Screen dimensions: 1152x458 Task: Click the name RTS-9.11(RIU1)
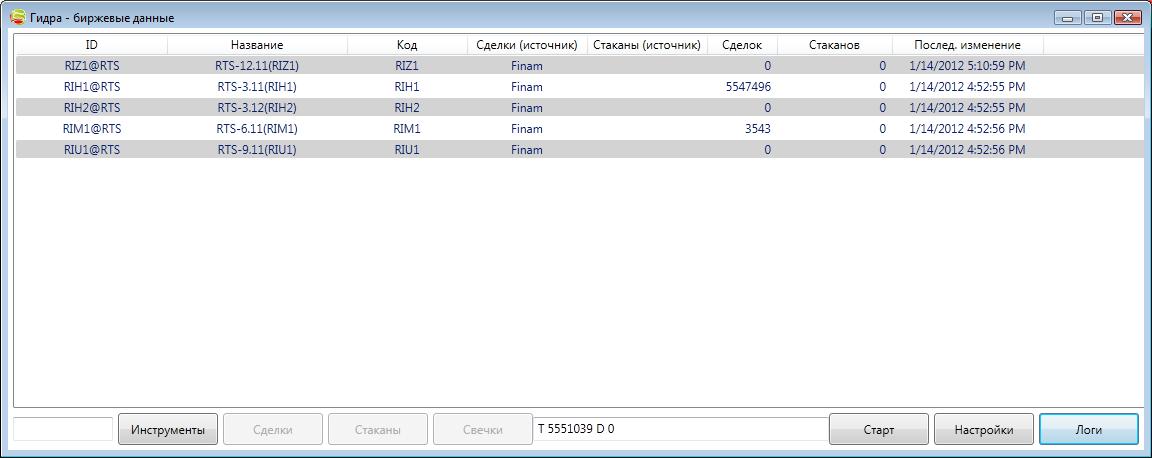tap(257, 150)
